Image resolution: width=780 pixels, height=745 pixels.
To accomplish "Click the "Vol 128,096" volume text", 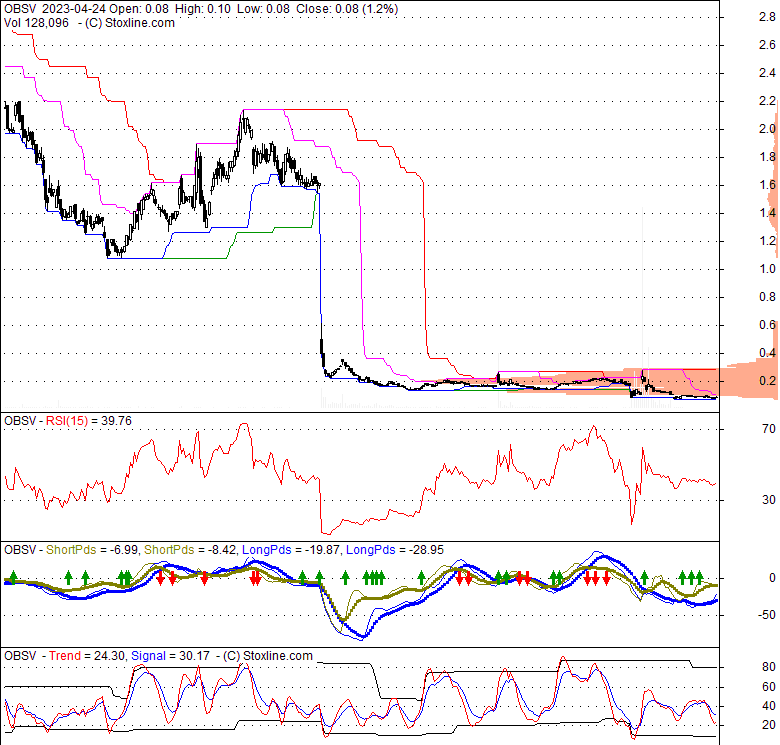I will [x=36, y=23].
